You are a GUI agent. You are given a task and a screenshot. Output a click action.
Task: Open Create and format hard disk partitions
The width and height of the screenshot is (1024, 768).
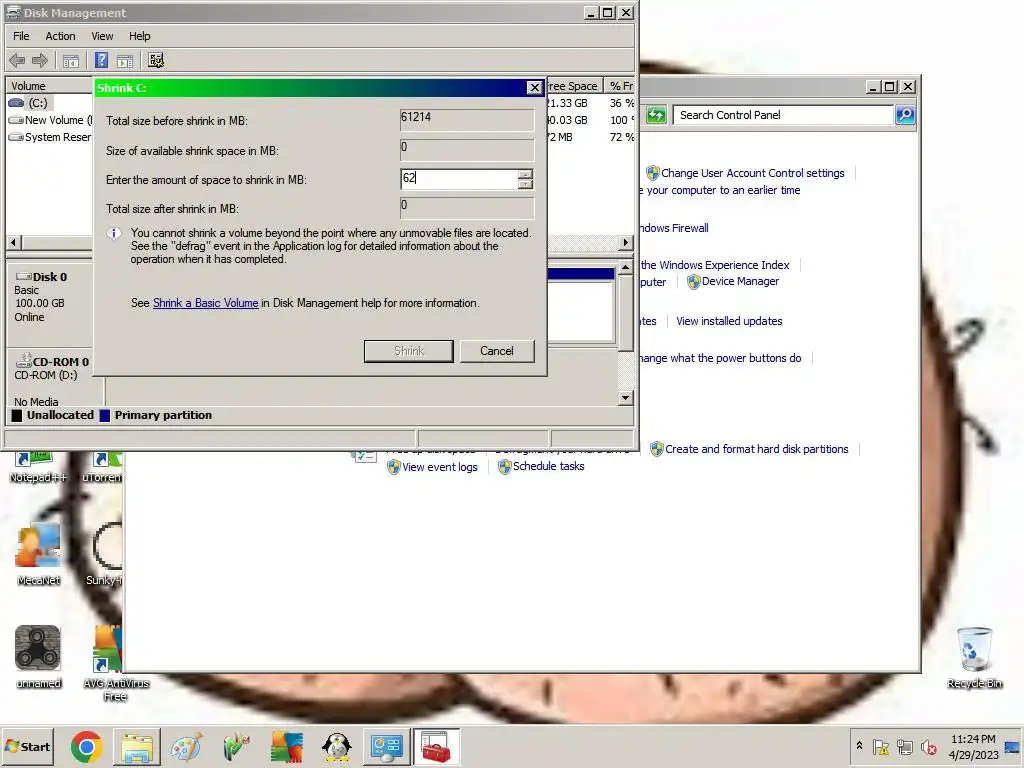click(x=756, y=449)
